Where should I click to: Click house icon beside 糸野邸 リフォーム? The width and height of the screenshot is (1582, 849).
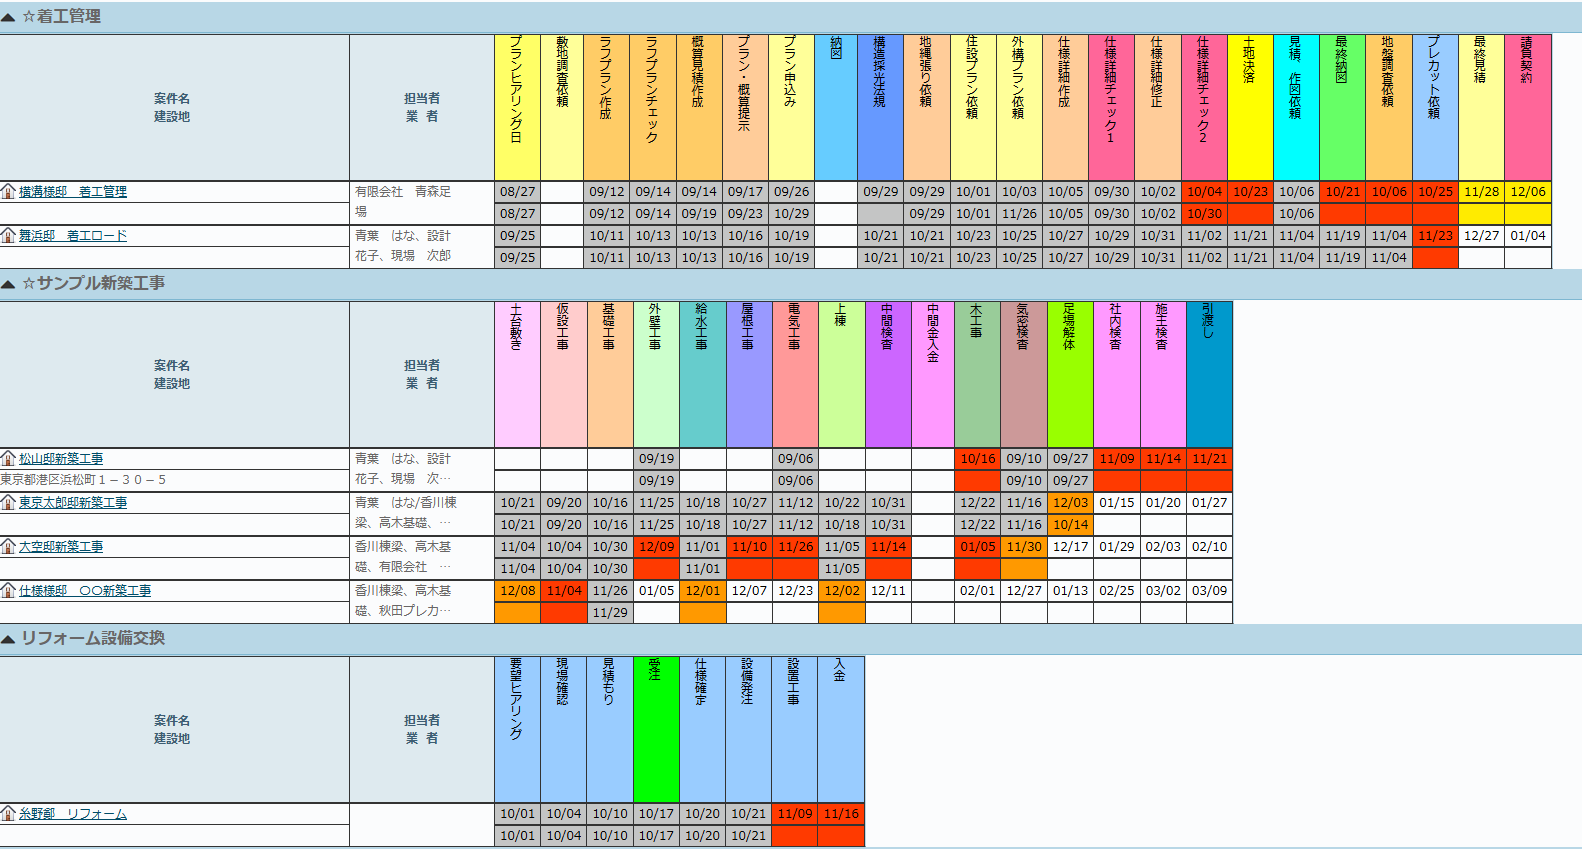(8, 814)
